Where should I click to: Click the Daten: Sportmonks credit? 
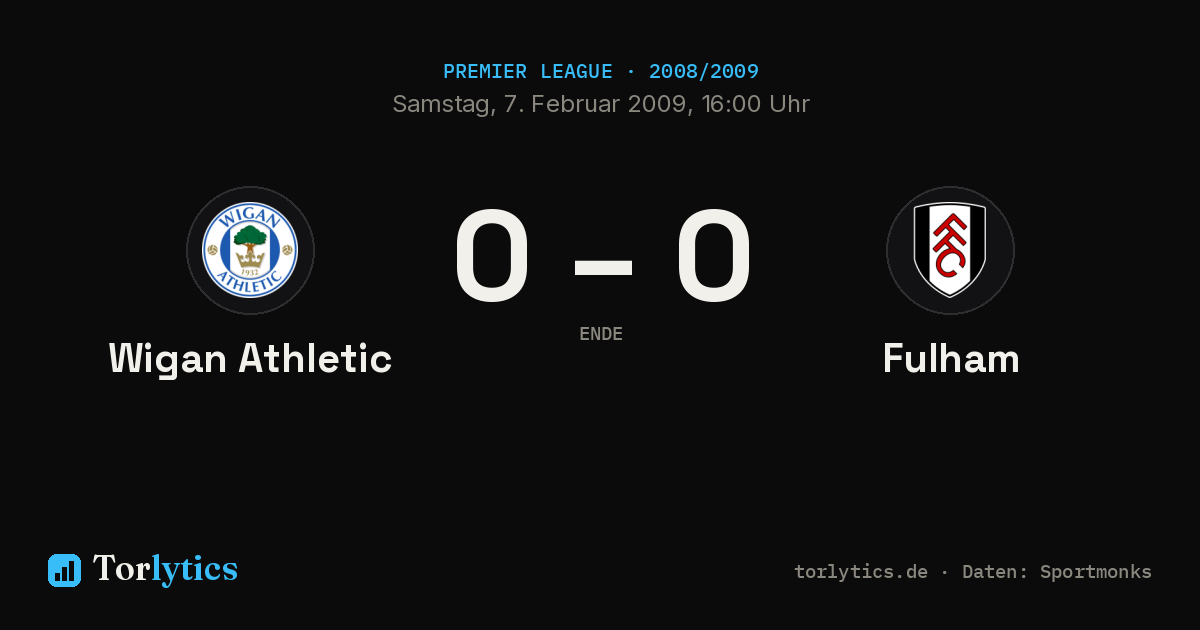coord(1057,572)
